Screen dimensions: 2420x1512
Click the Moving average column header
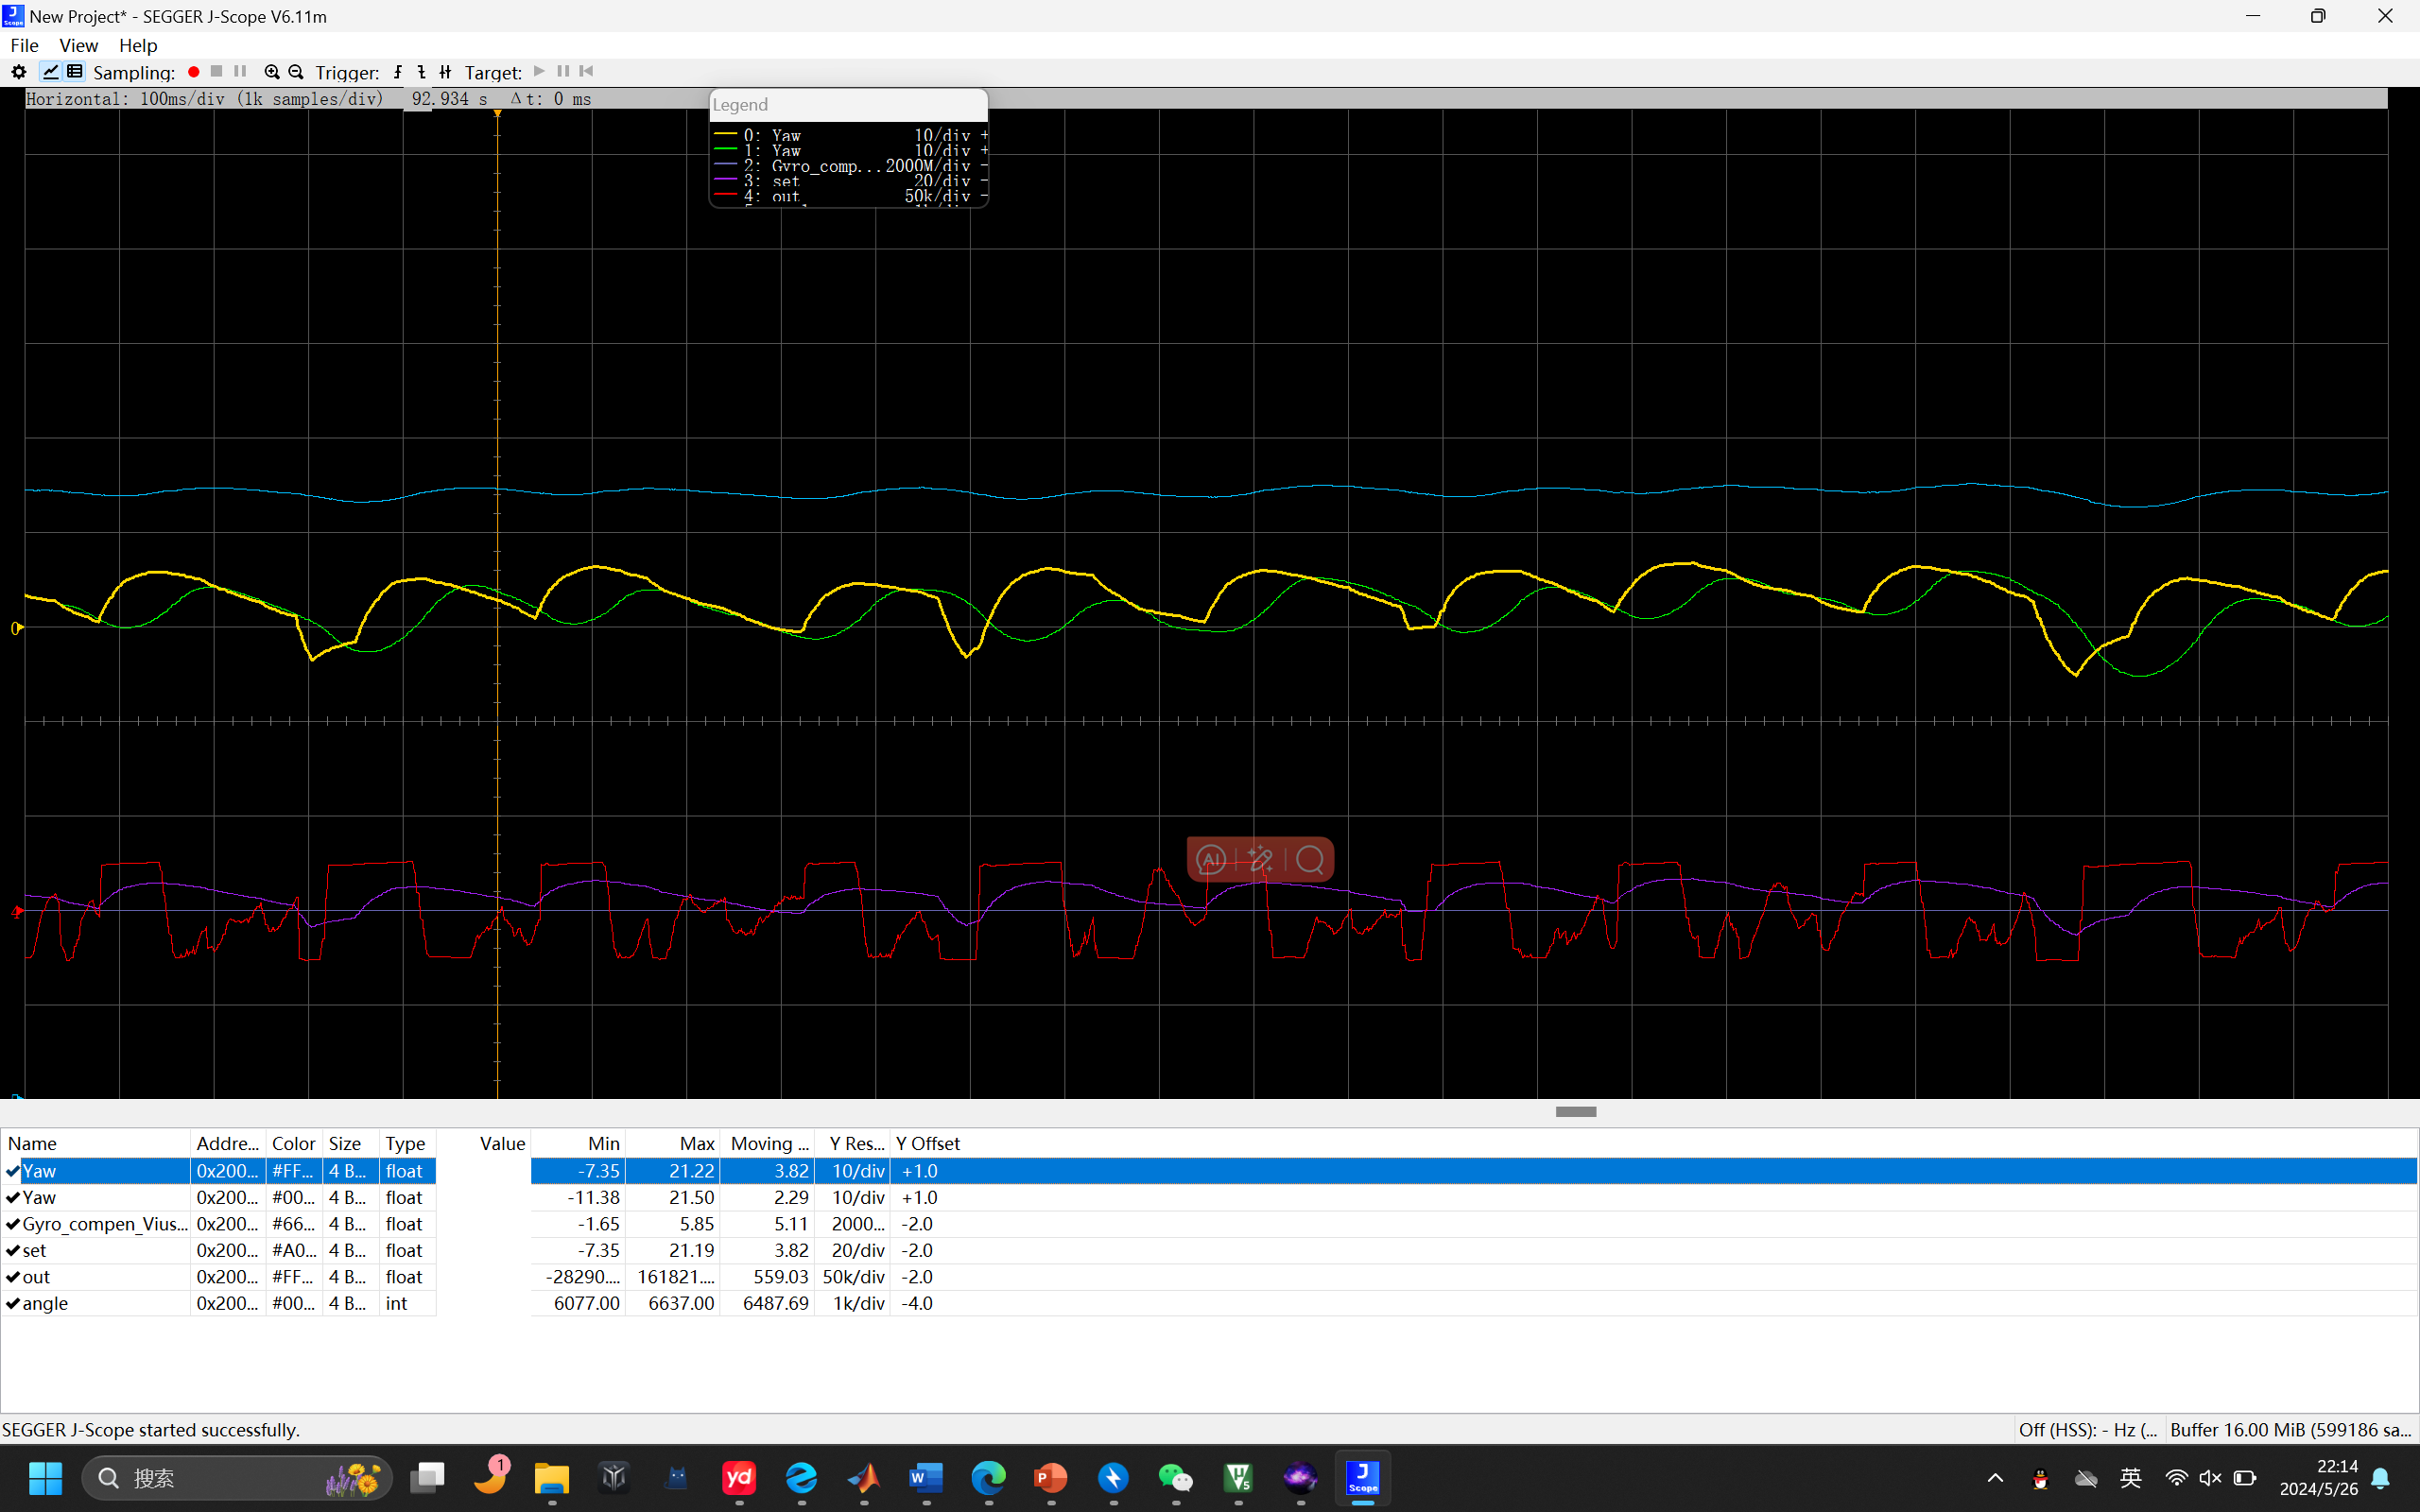pos(768,1143)
